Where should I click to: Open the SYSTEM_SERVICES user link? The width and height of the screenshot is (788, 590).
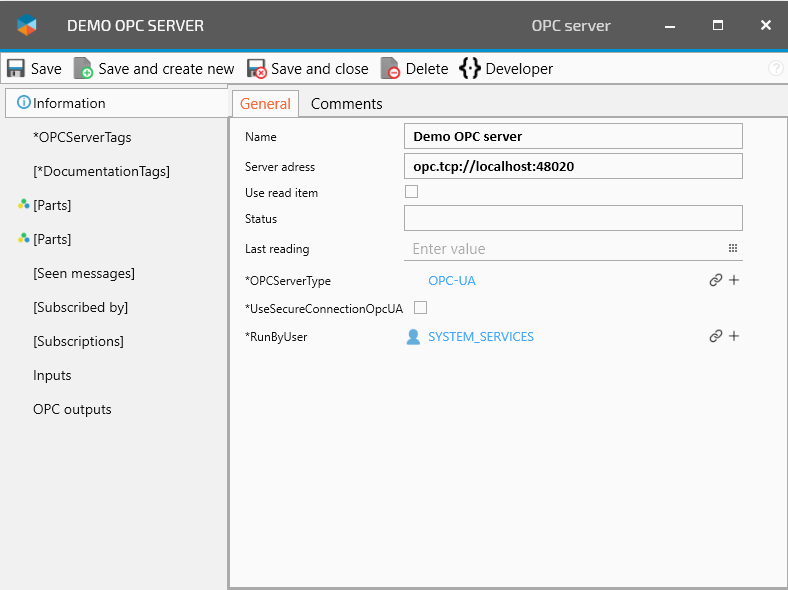pyautogui.click(x=480, y=337)
